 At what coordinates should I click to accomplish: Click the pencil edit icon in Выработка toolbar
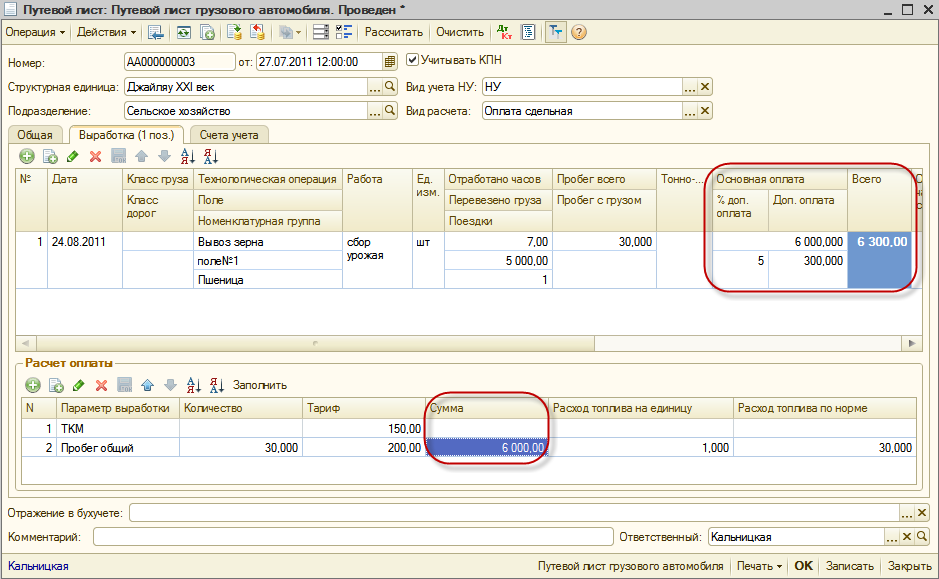pyautogui.click(x=73, y=156)
